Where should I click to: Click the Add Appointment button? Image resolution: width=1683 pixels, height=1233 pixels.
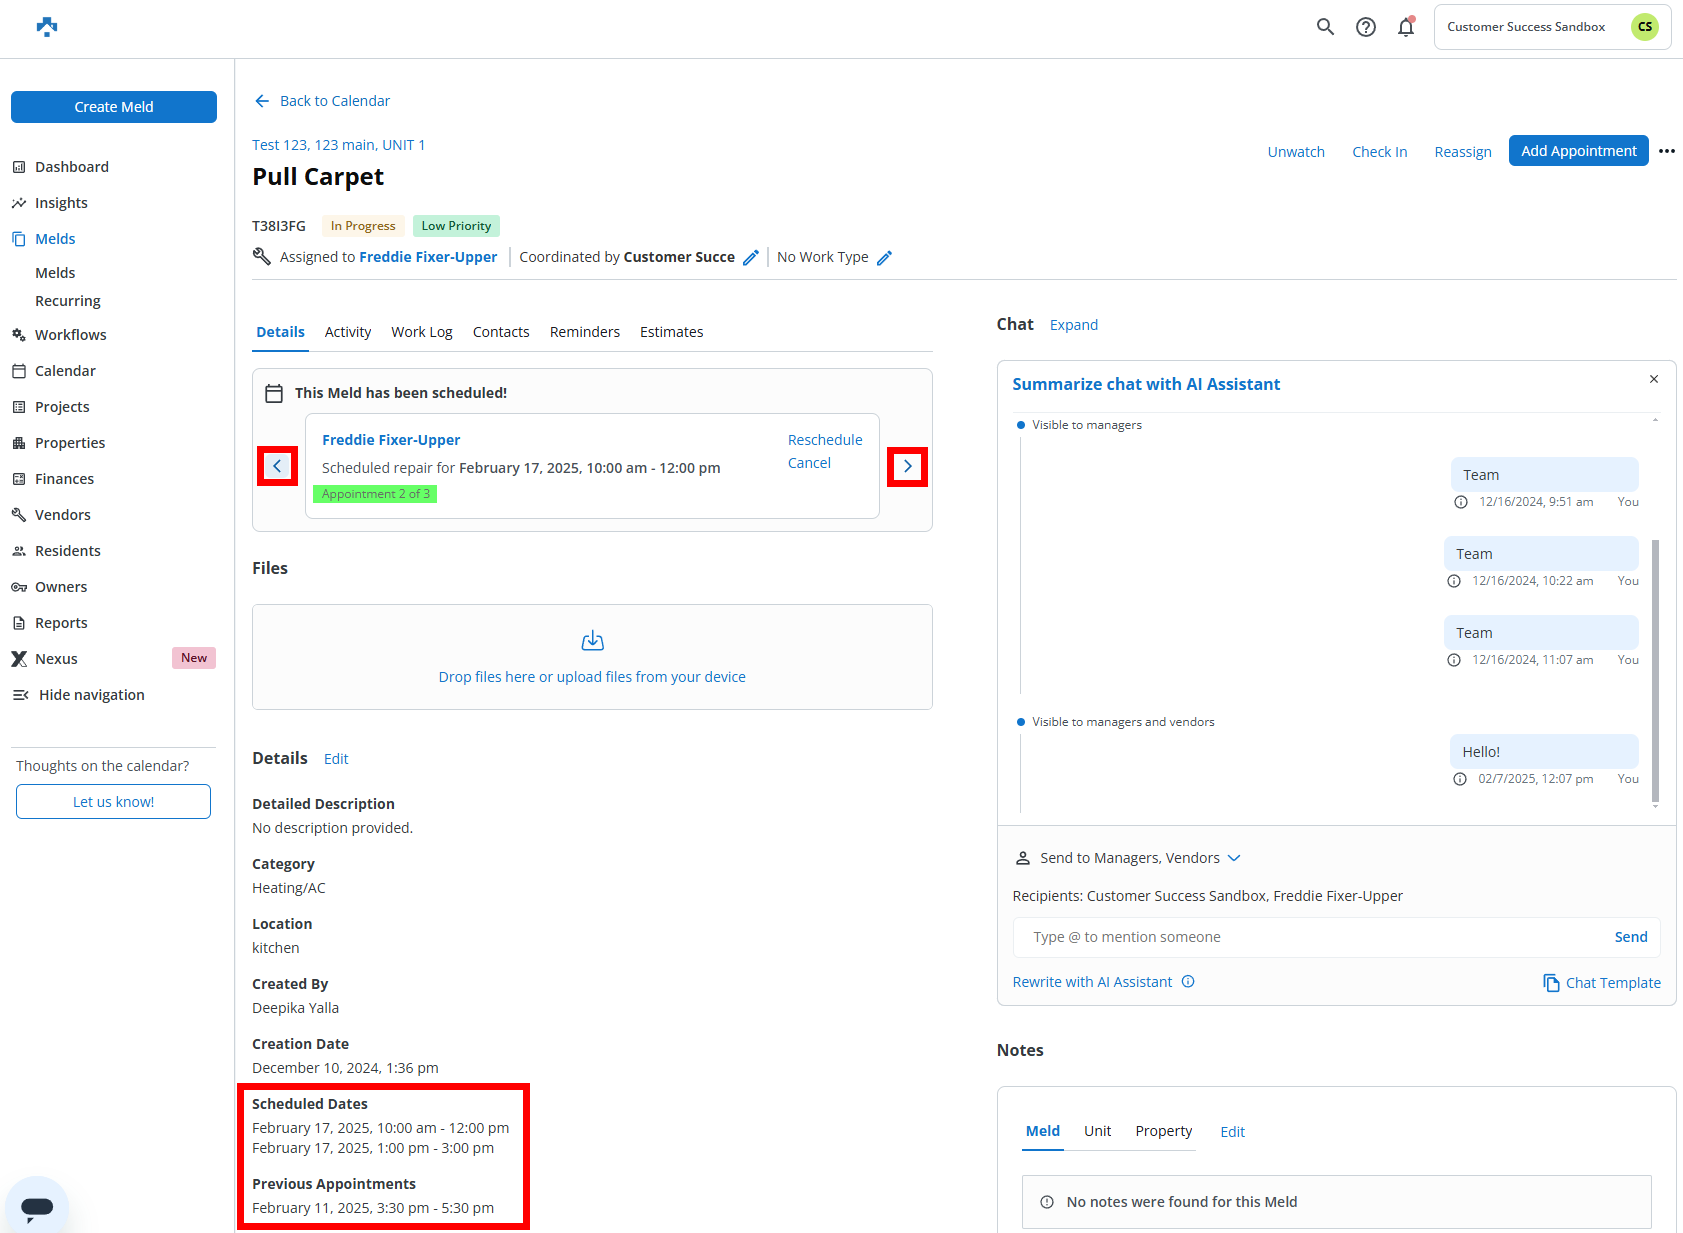click(1578, 151)
